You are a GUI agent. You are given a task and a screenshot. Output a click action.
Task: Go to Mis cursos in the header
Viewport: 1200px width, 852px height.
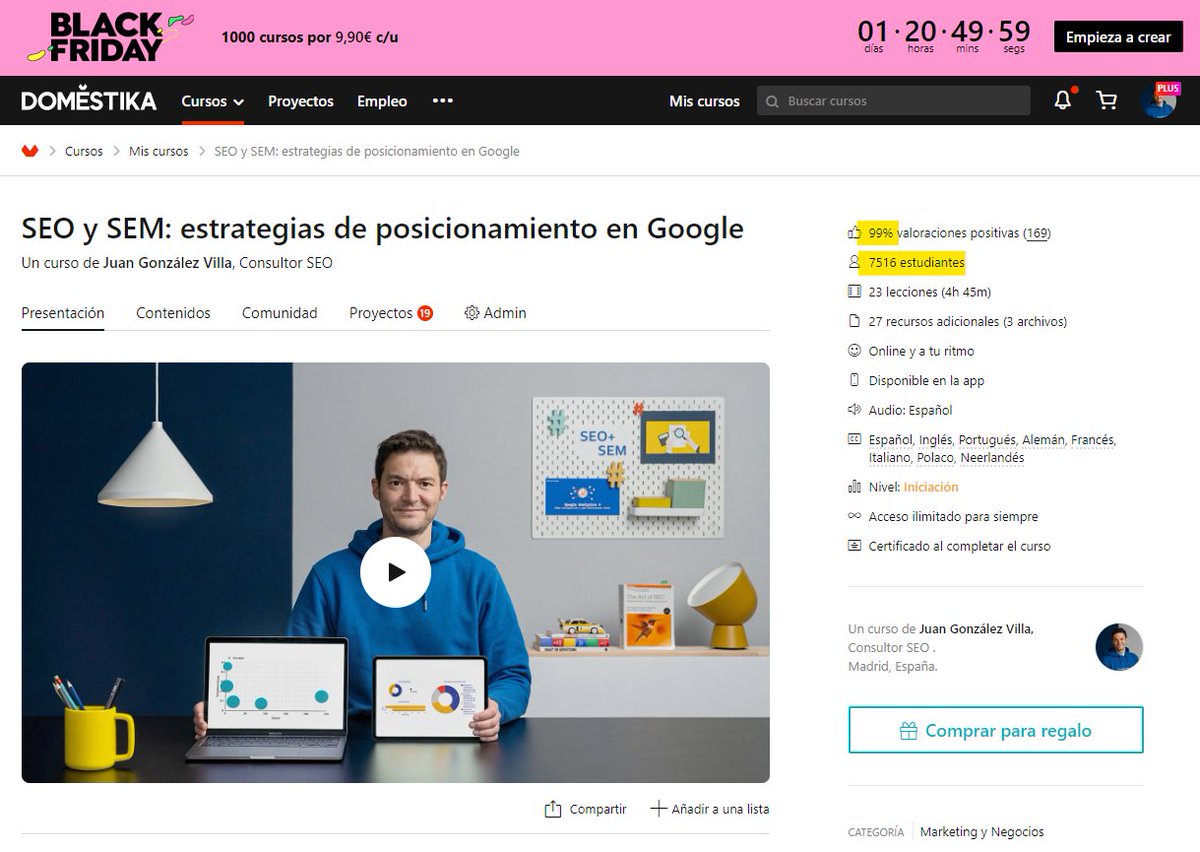click(x=704, y=101)
